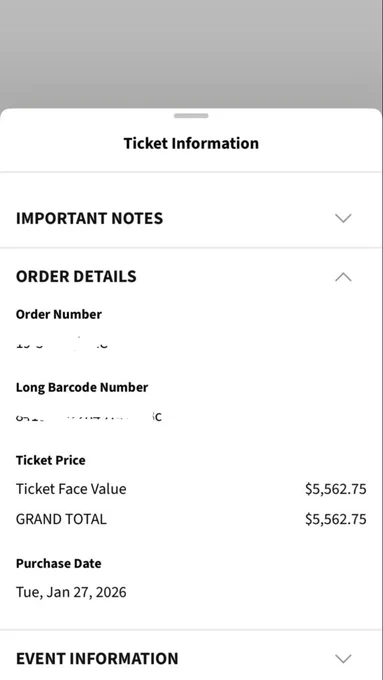Dismiss sheet by tapping gray backdrop

click(191, 52)
